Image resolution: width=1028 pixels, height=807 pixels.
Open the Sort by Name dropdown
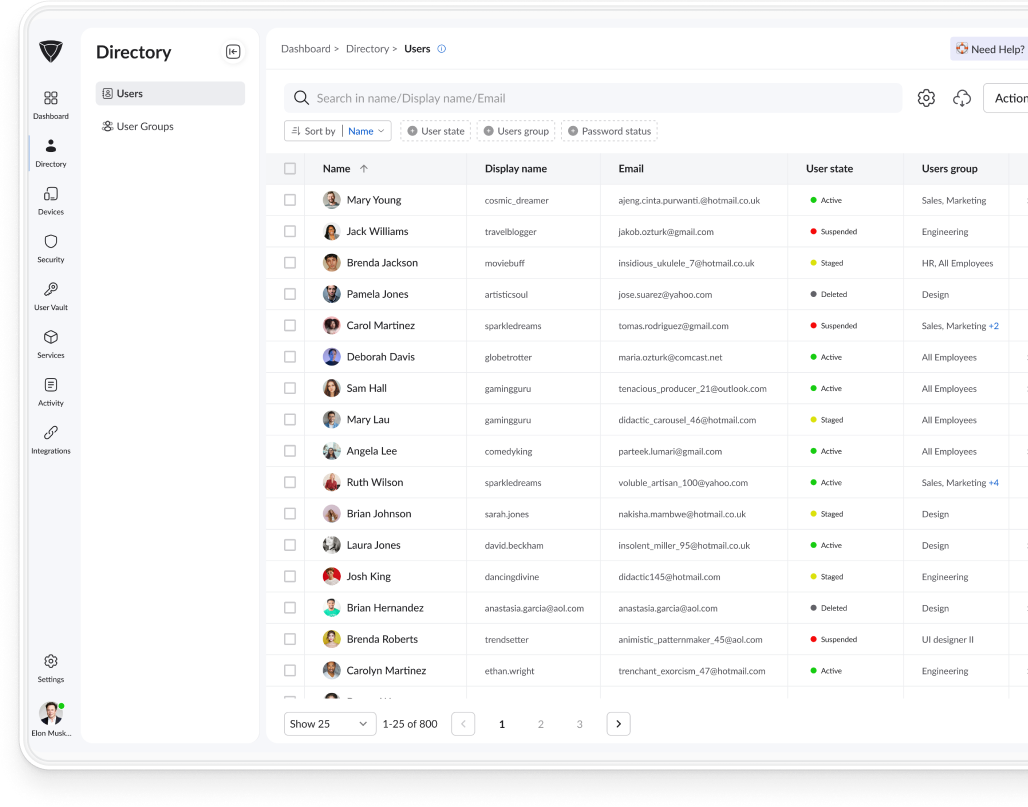pyautogui.click(x=338, y=131)
